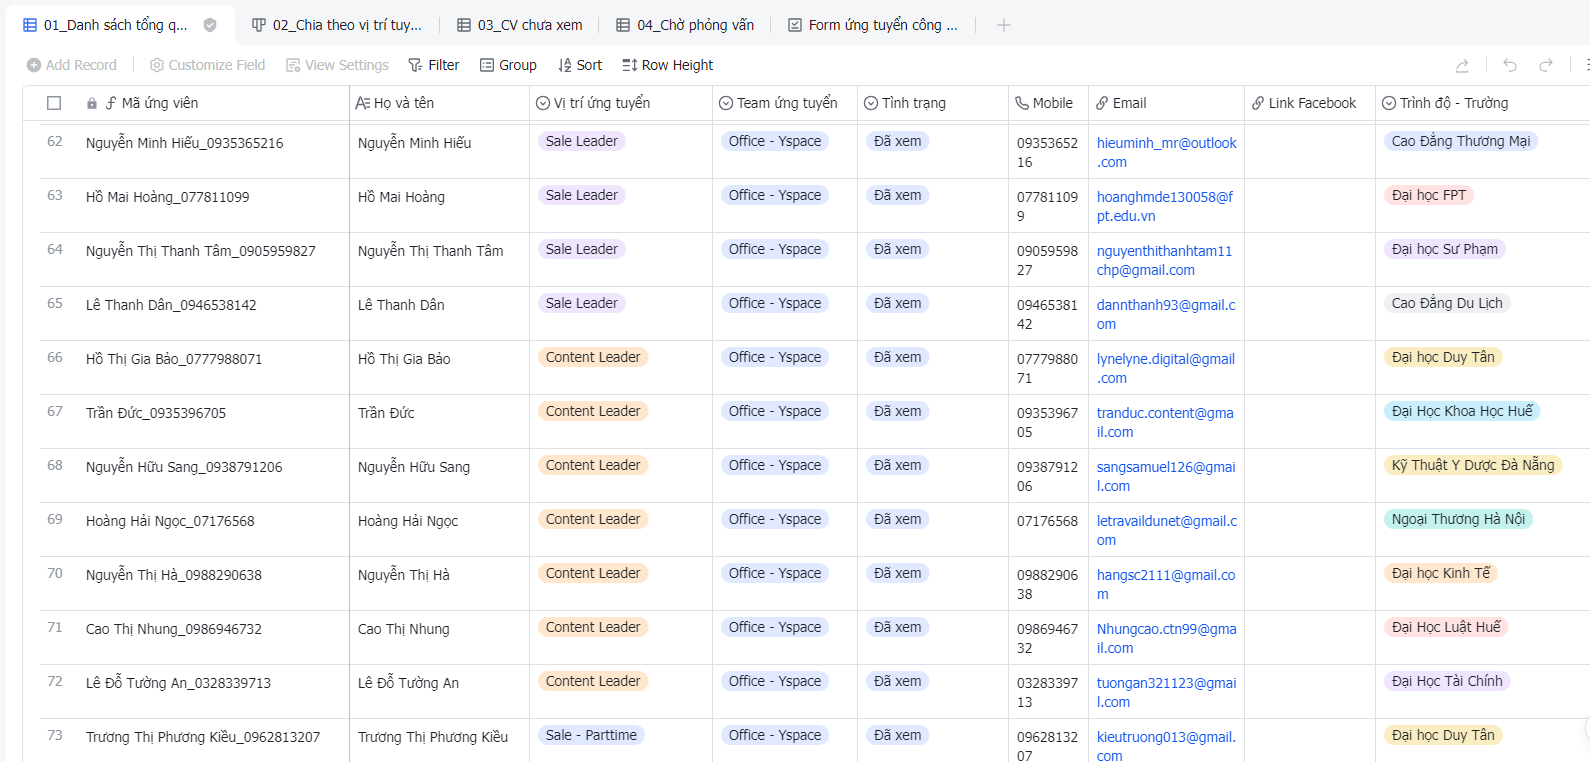Click row number 70
This screenshot has height=762, width=1590.
coord(55,573)
